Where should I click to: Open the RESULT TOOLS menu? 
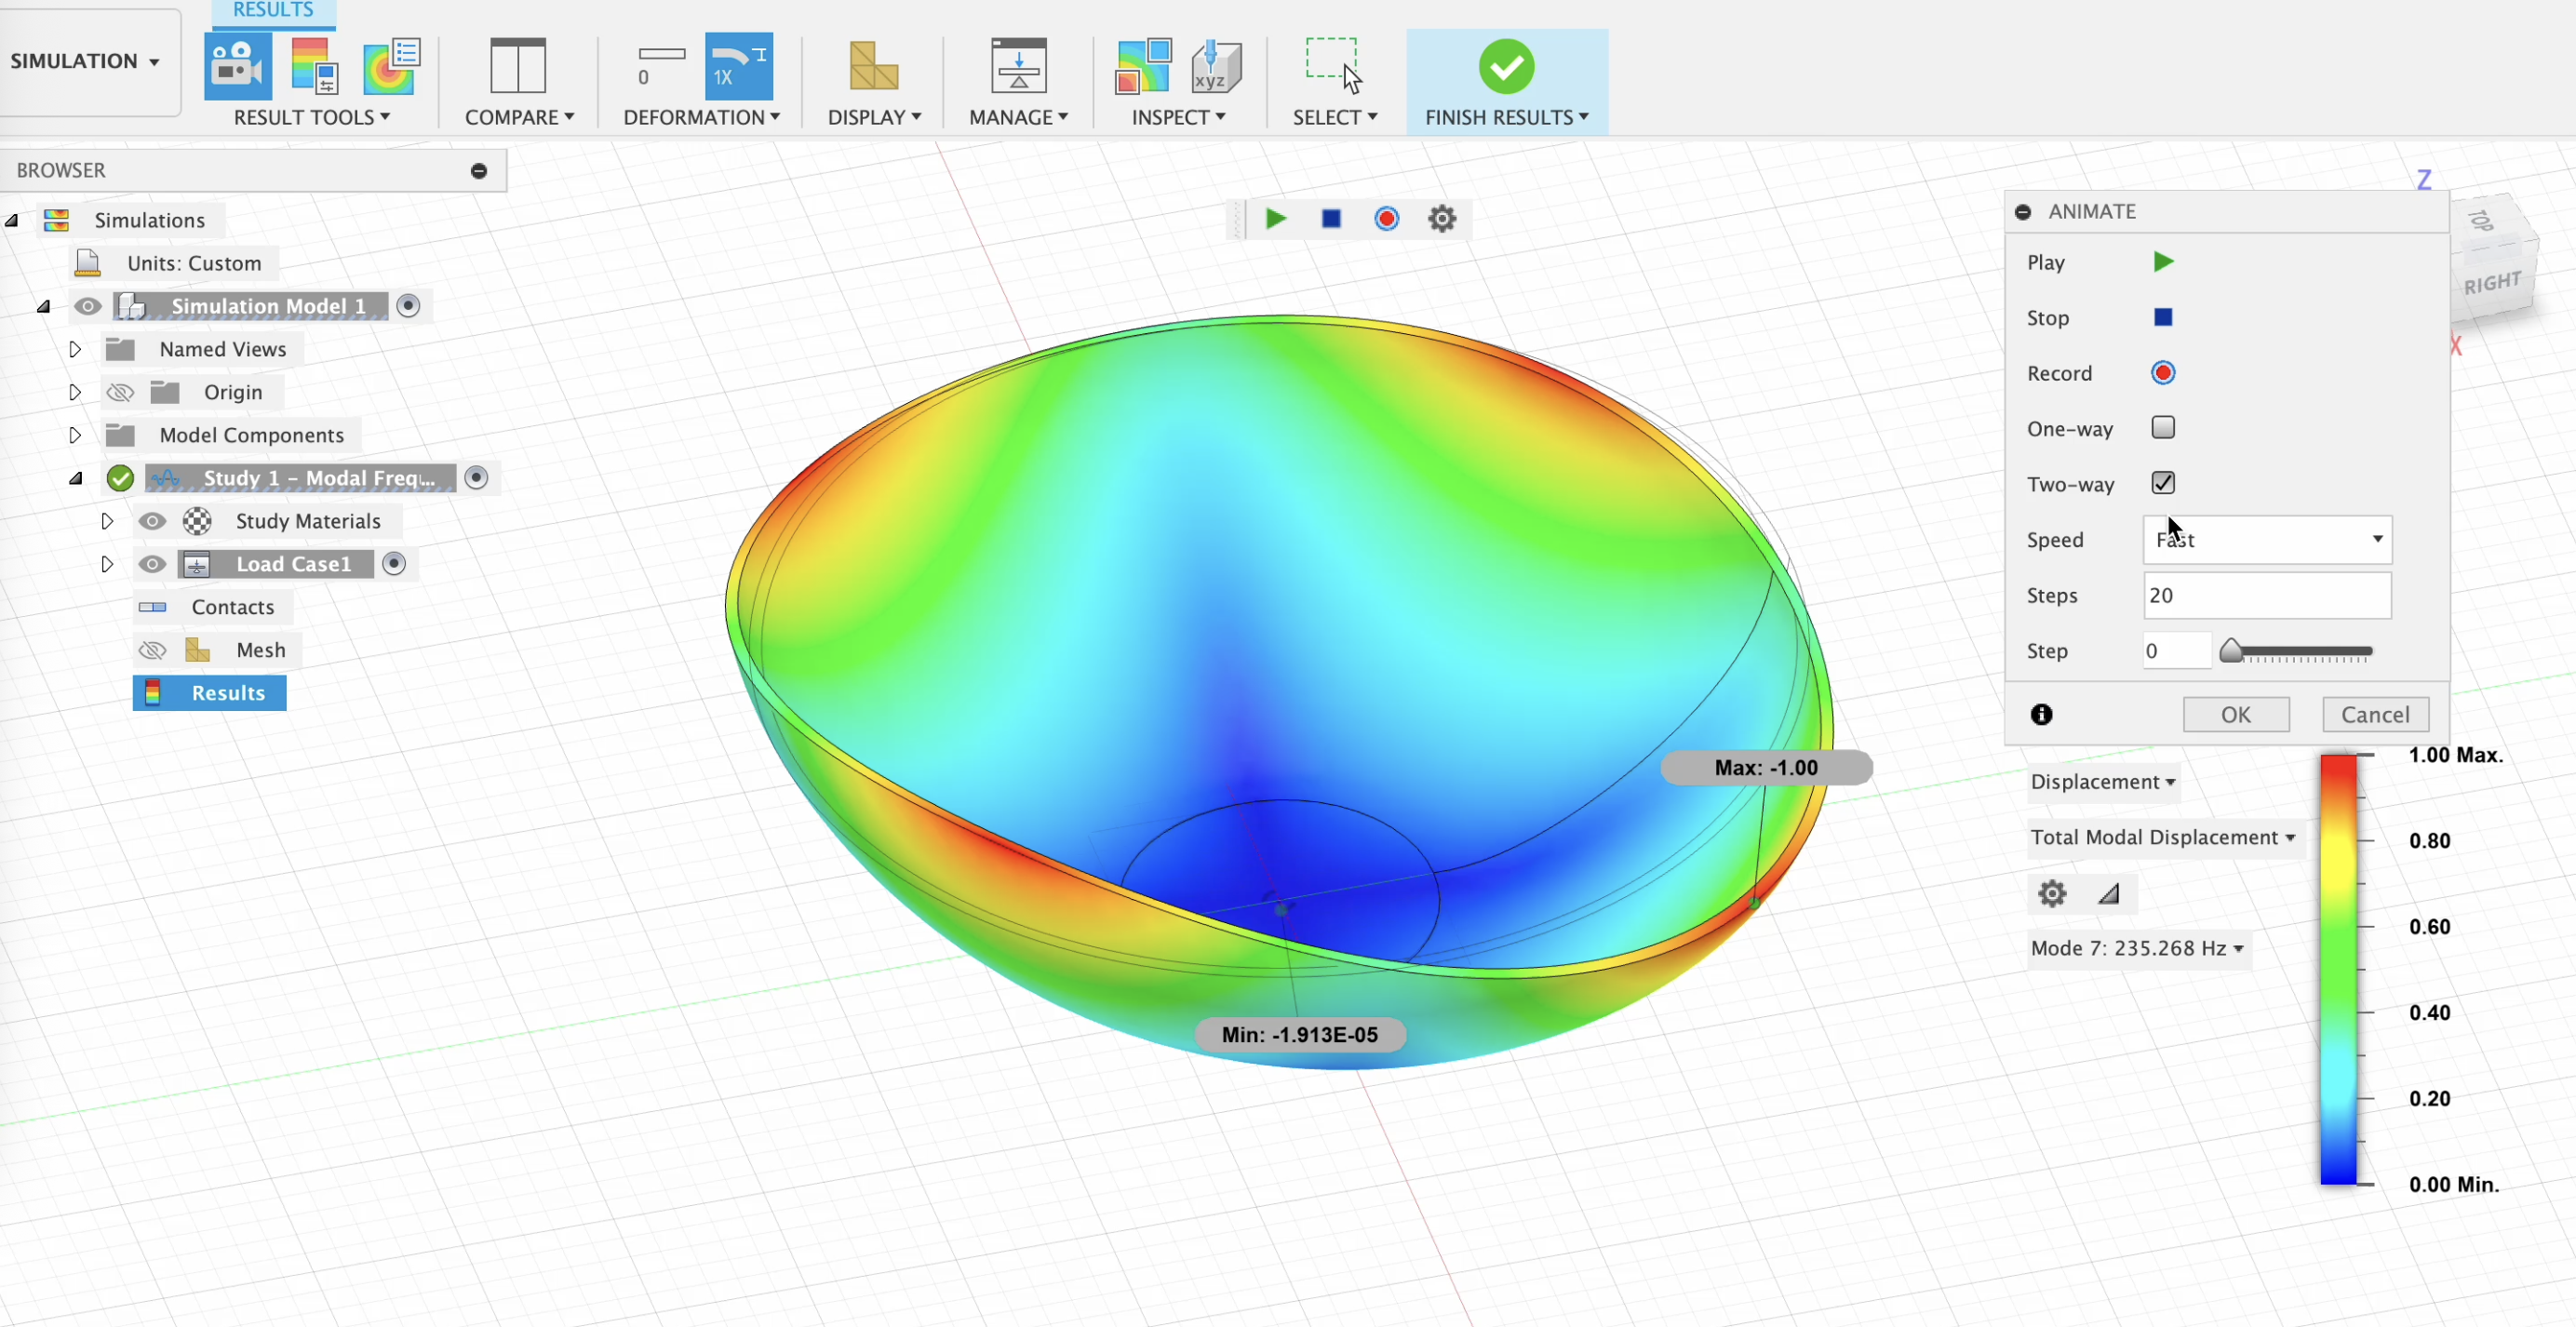(311, 117)
